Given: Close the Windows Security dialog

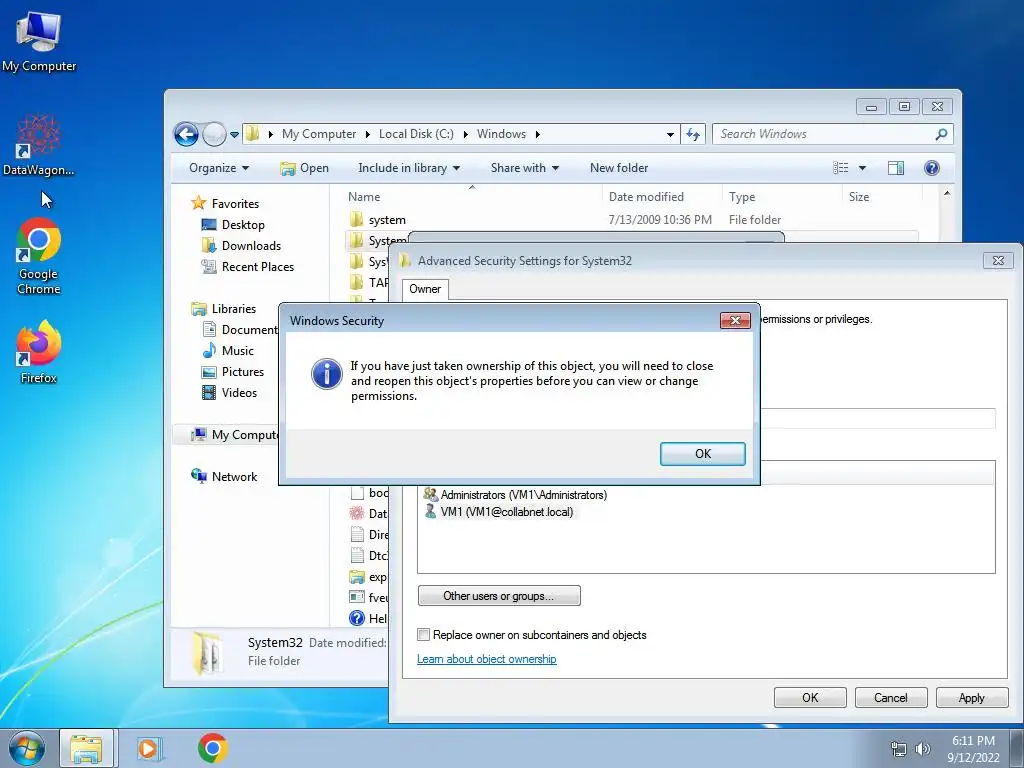Looking at the screenshot, I should (735, 320).
